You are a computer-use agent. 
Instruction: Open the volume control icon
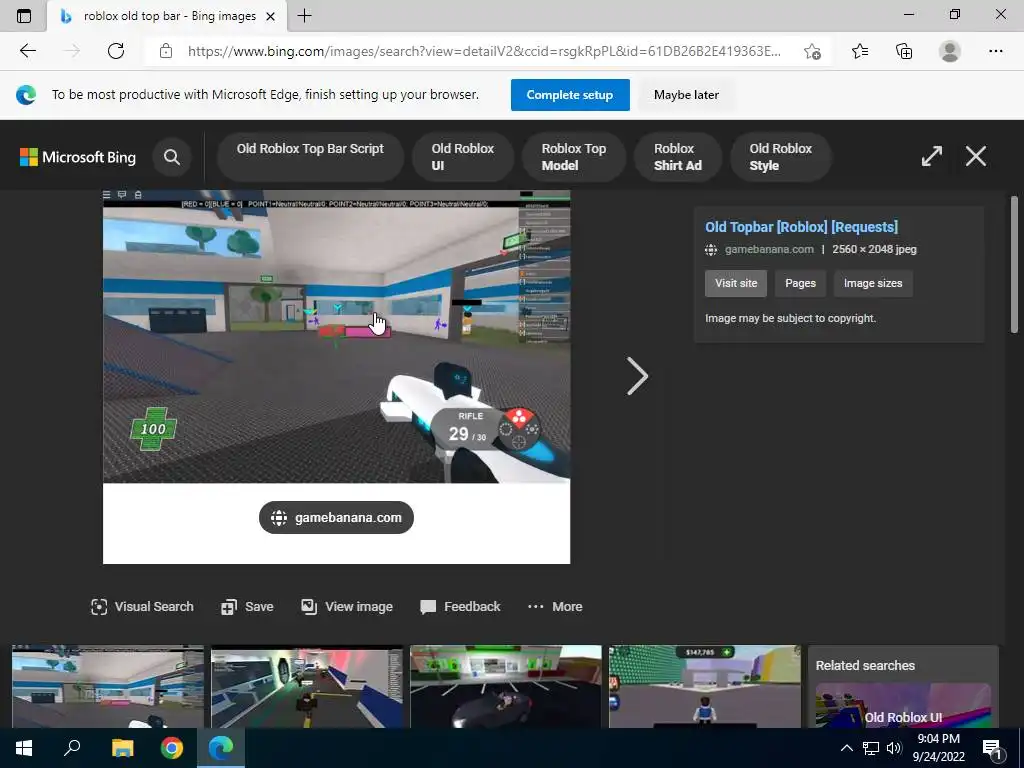coord(894,748)
